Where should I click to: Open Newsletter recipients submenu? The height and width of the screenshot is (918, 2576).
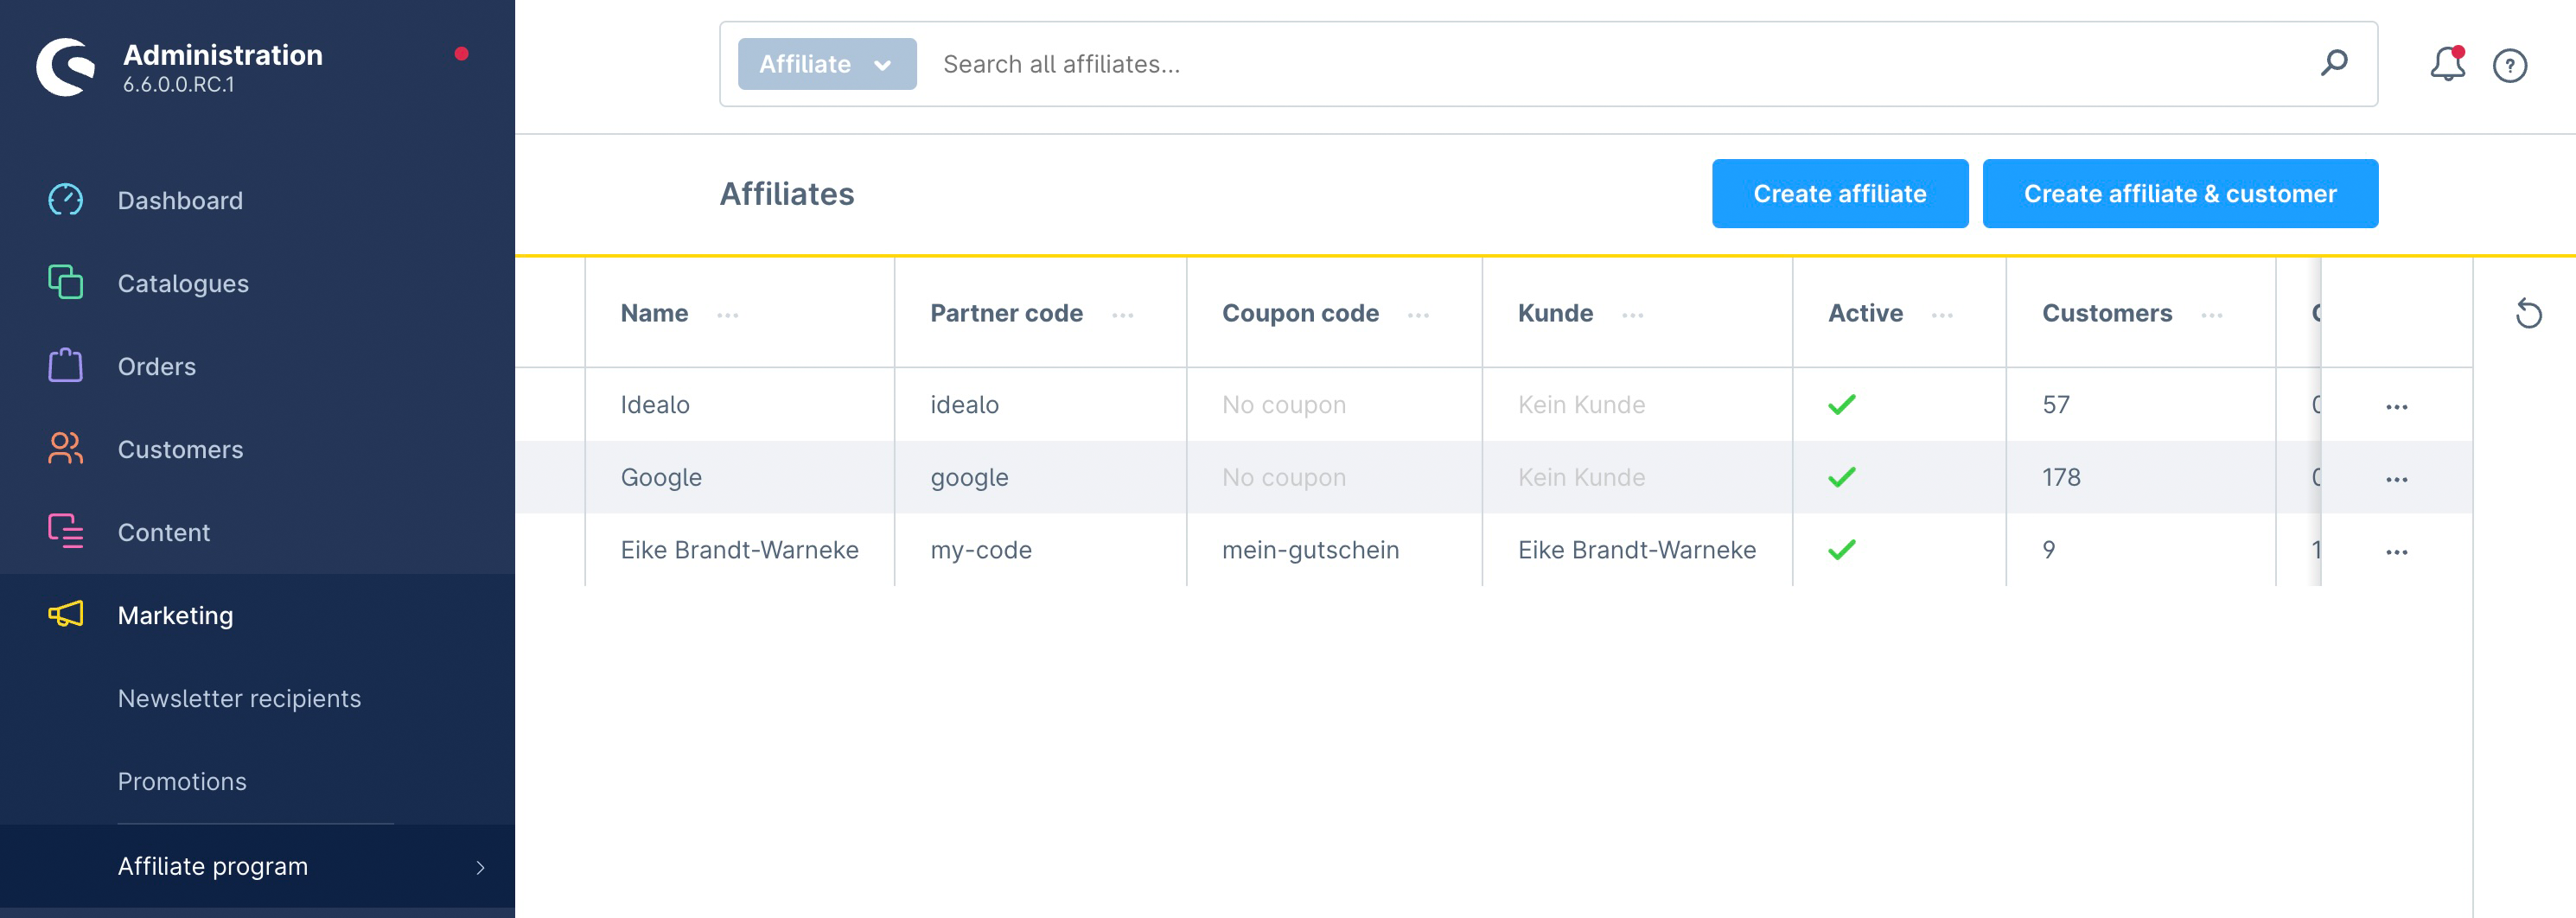[239, 698]
